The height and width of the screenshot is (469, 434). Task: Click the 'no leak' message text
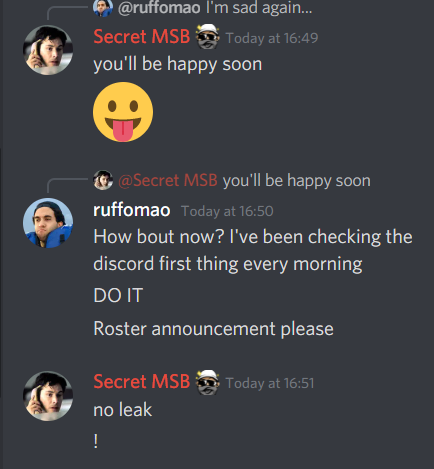pyautogui.click(x=123, y=410)
